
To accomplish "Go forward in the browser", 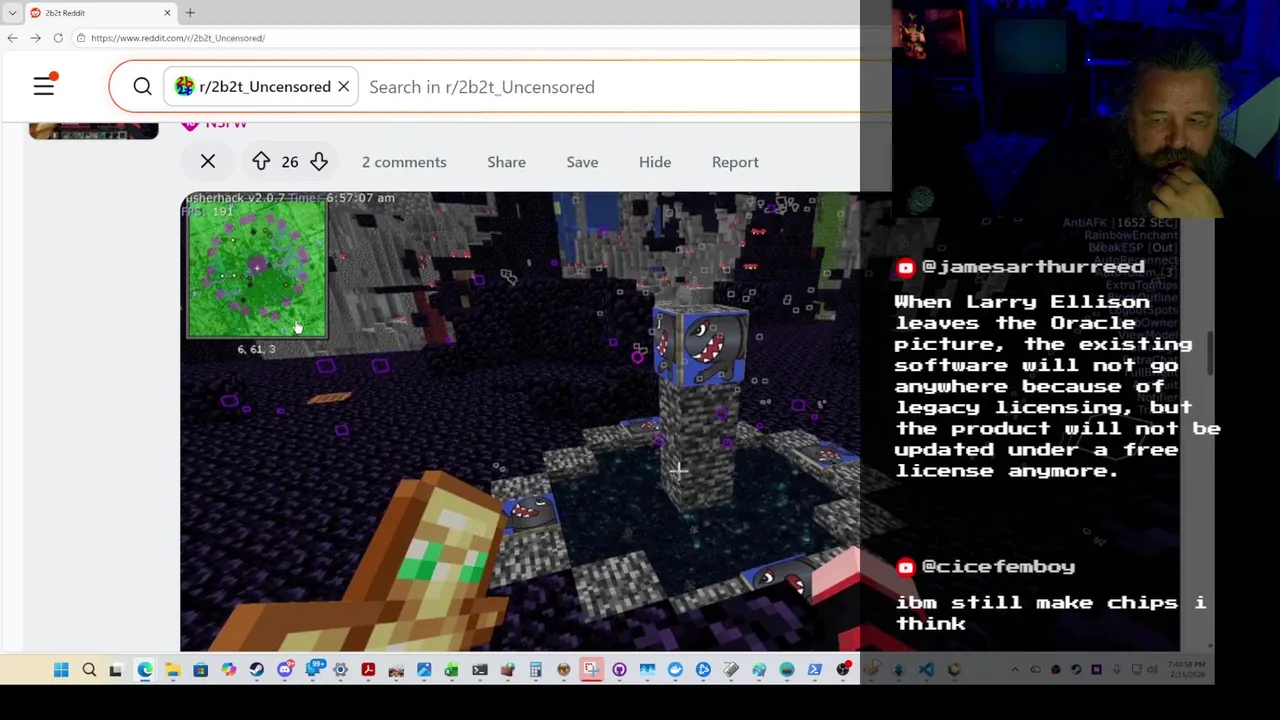I will click(35, 38).
